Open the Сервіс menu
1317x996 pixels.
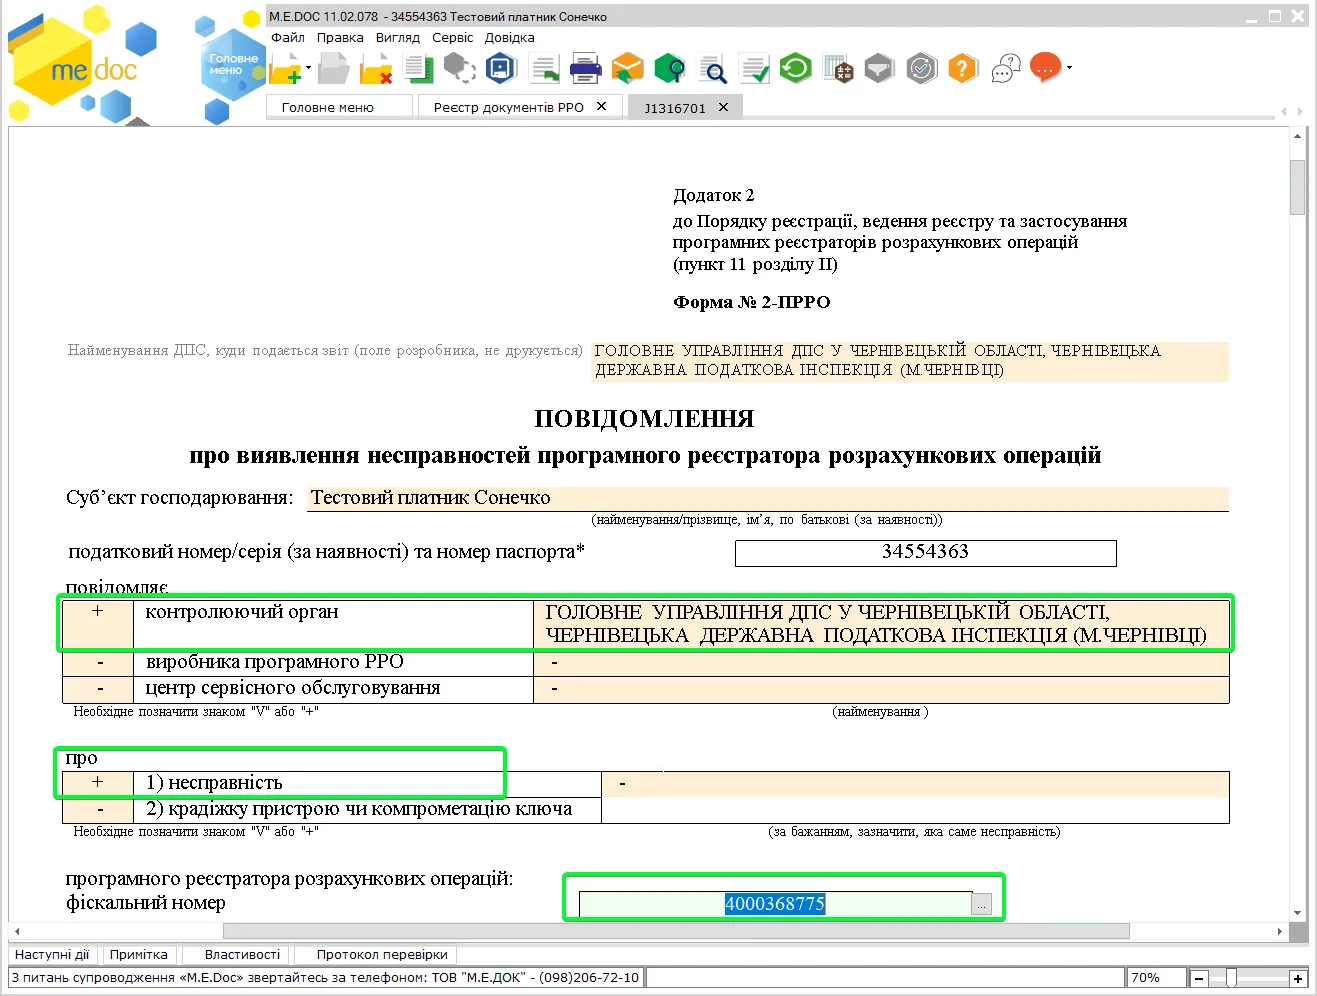coord(453,37)
